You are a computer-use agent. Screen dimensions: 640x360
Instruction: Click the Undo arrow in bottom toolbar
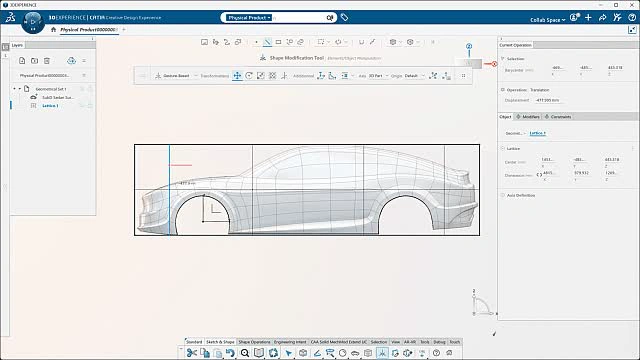231,353
